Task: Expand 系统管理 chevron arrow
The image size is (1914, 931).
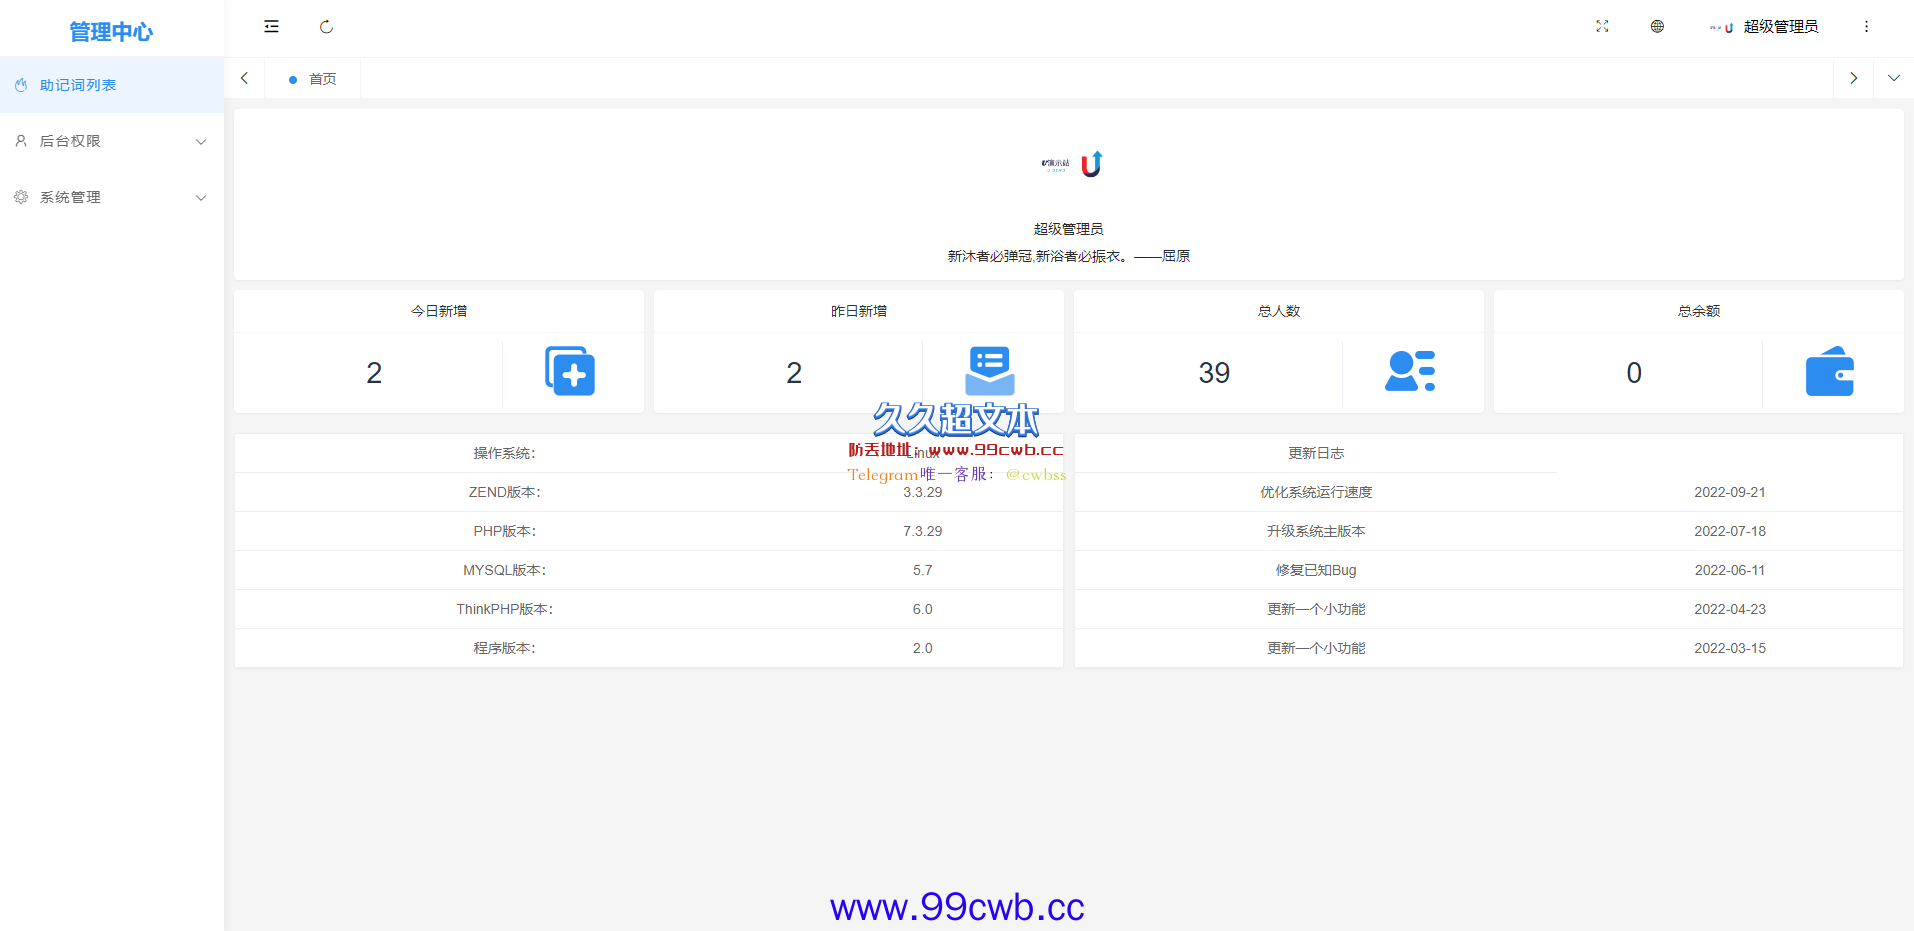Action: [x=201, y=198]
